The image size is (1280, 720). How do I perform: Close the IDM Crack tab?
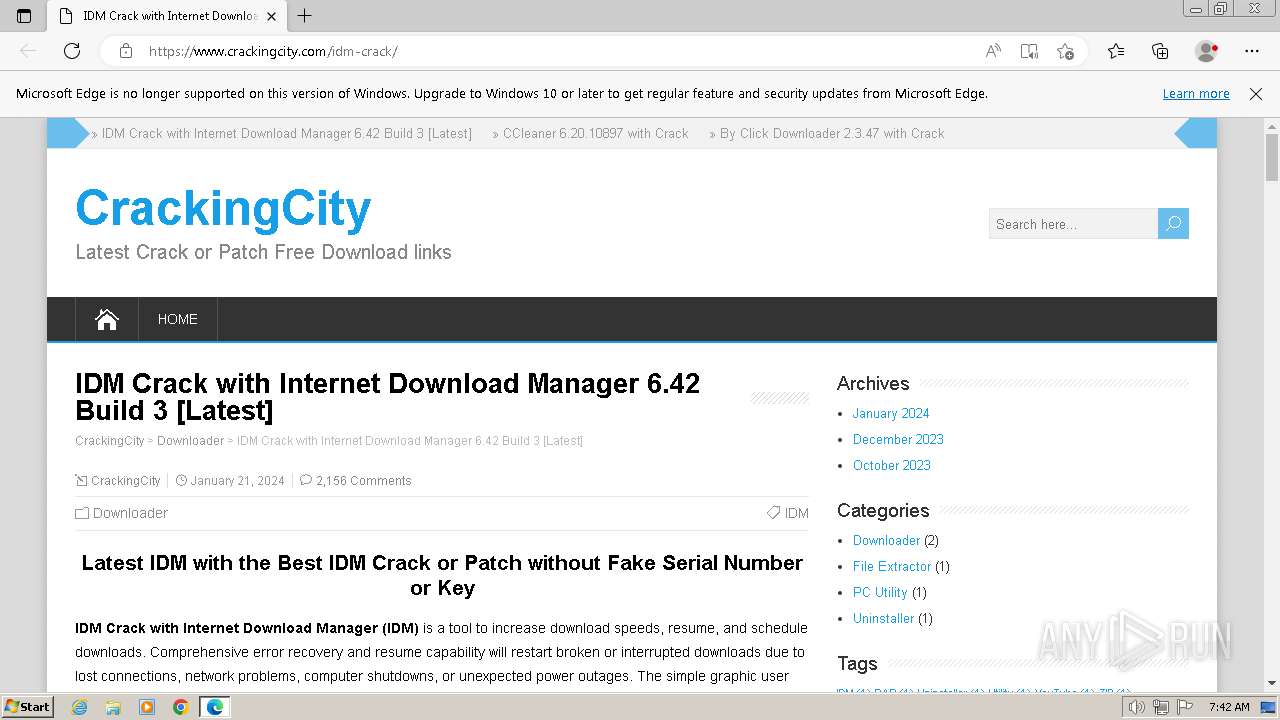pyautogui.click(x=271, y=16)
